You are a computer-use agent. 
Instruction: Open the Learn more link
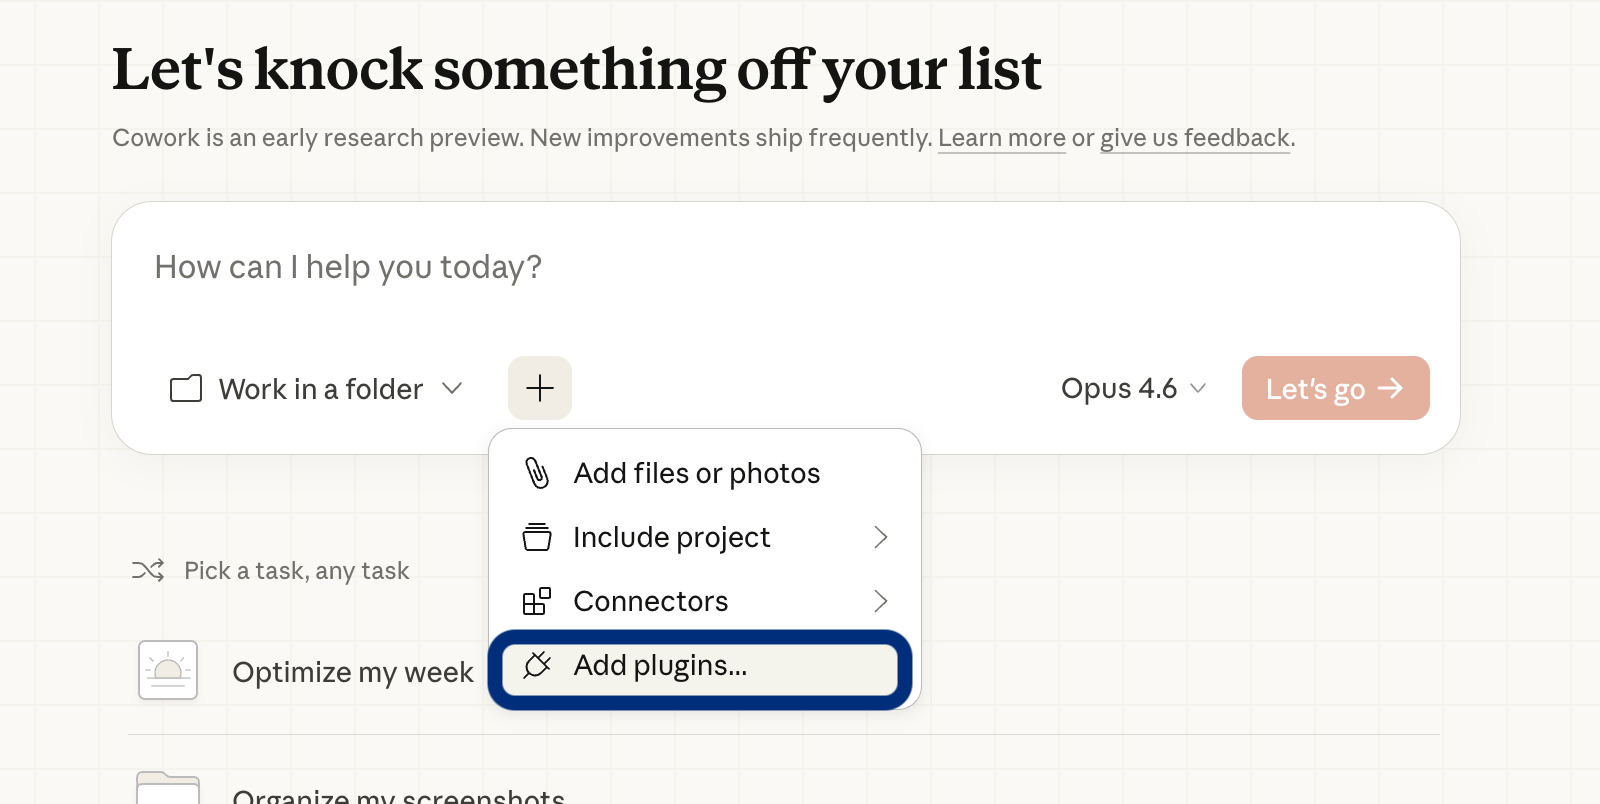[x=1001, y=138]
